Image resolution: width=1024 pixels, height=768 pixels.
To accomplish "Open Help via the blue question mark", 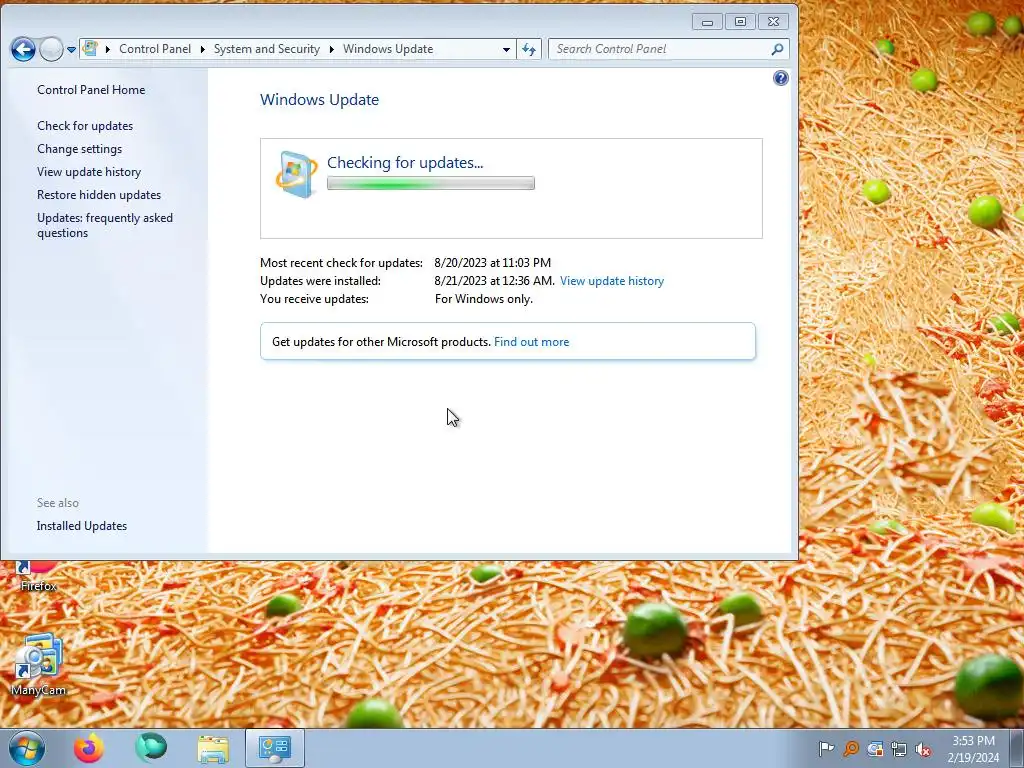I will 780,78.
